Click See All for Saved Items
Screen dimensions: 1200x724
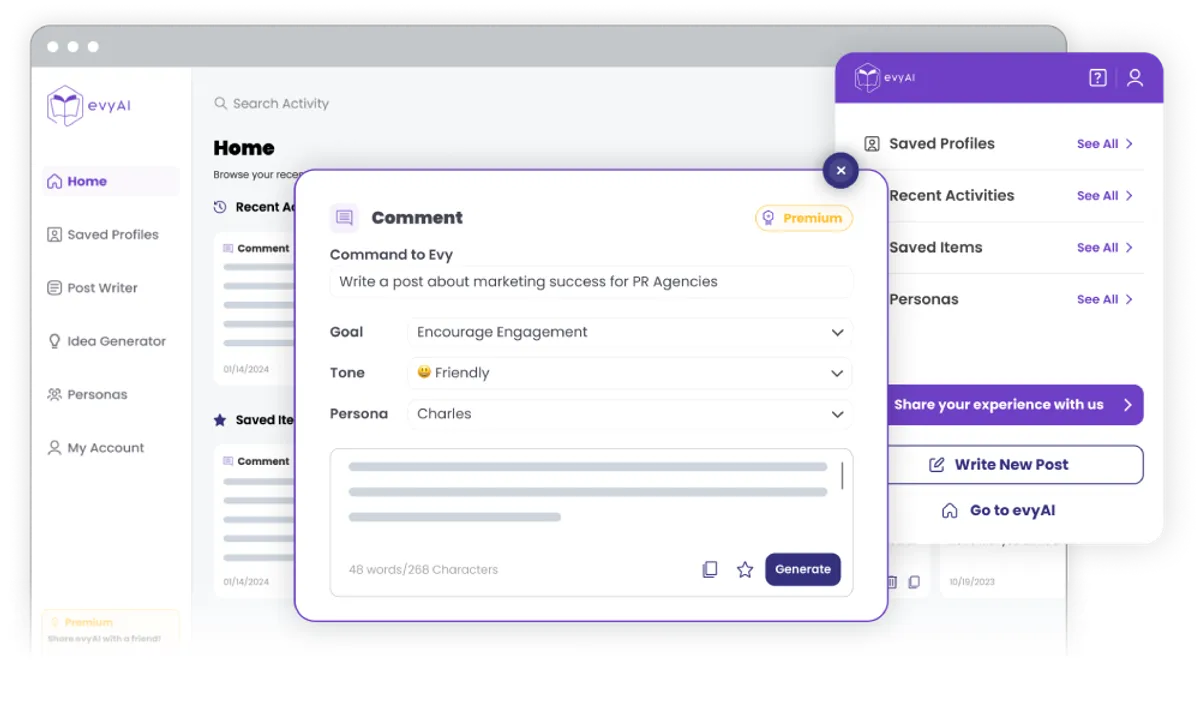[1105, 248]
